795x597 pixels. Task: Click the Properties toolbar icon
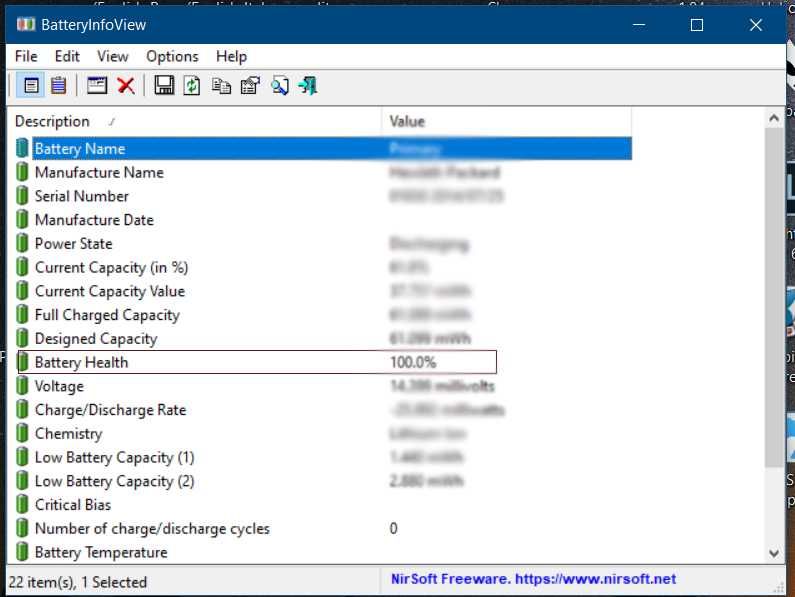(x=250, y=86)
